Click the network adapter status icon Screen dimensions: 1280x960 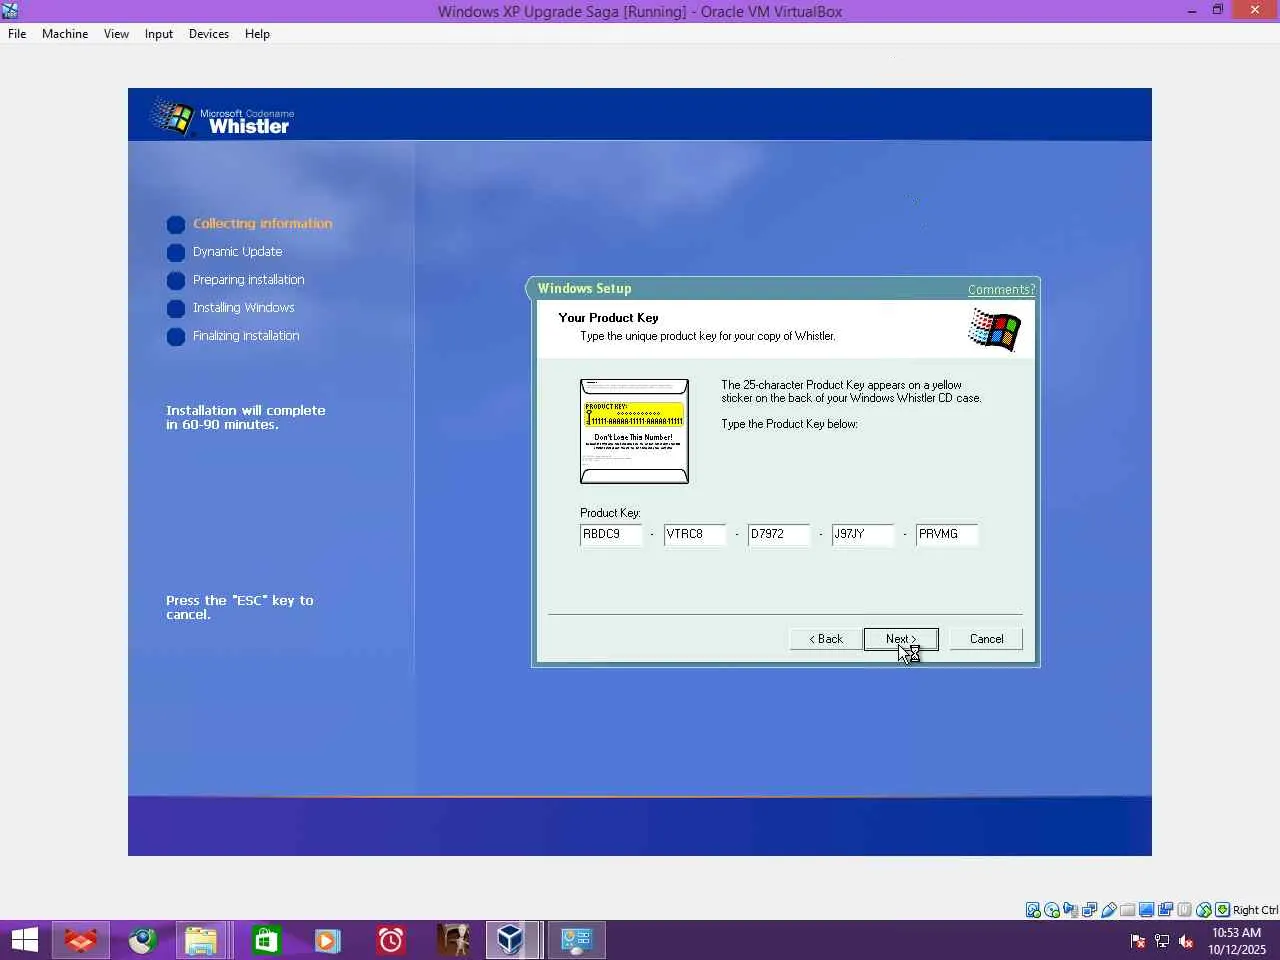tap(1090, 910)
